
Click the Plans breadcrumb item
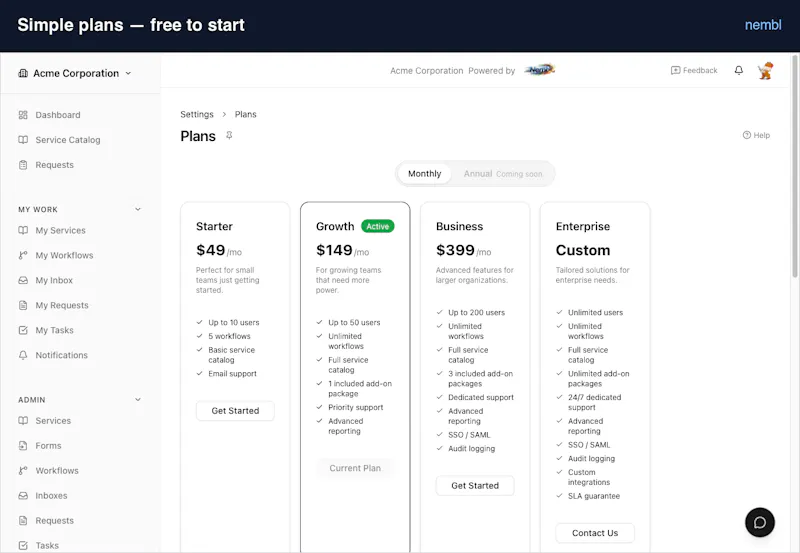[245, 114]
